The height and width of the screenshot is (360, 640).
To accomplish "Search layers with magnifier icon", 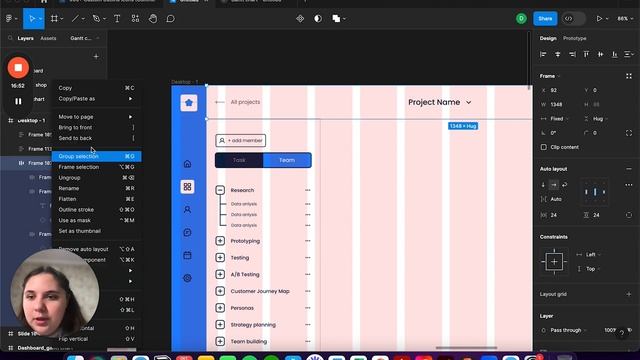I will point(10,38).
